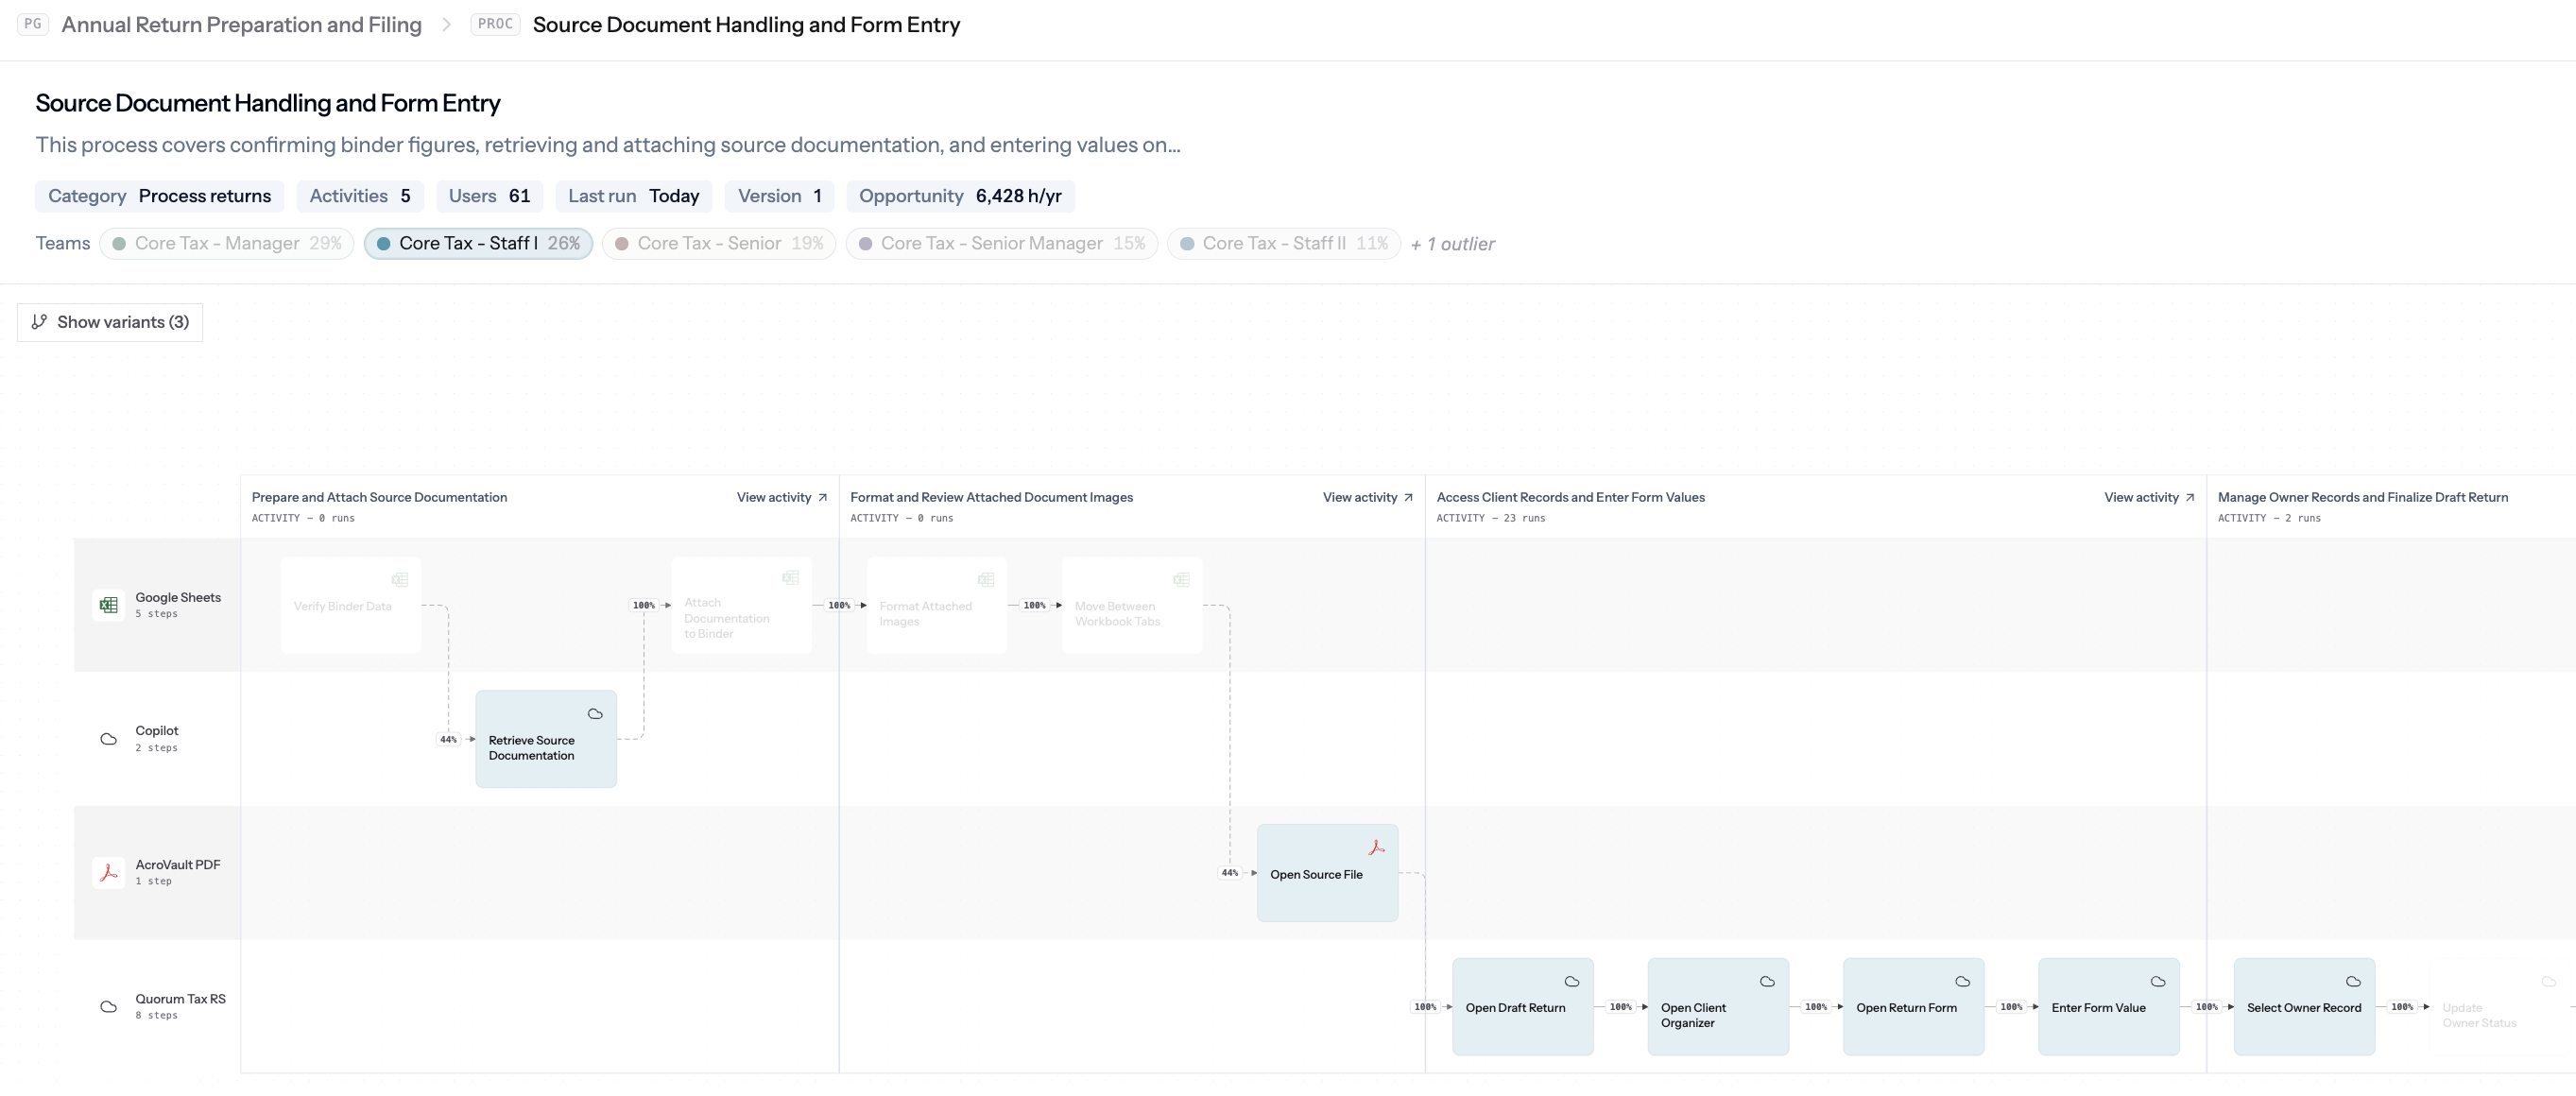Click the Copilot 2 steps lane label
Image resolution: width=2576 pixels, height=1096 pixels.
click(x=157, y=738)
